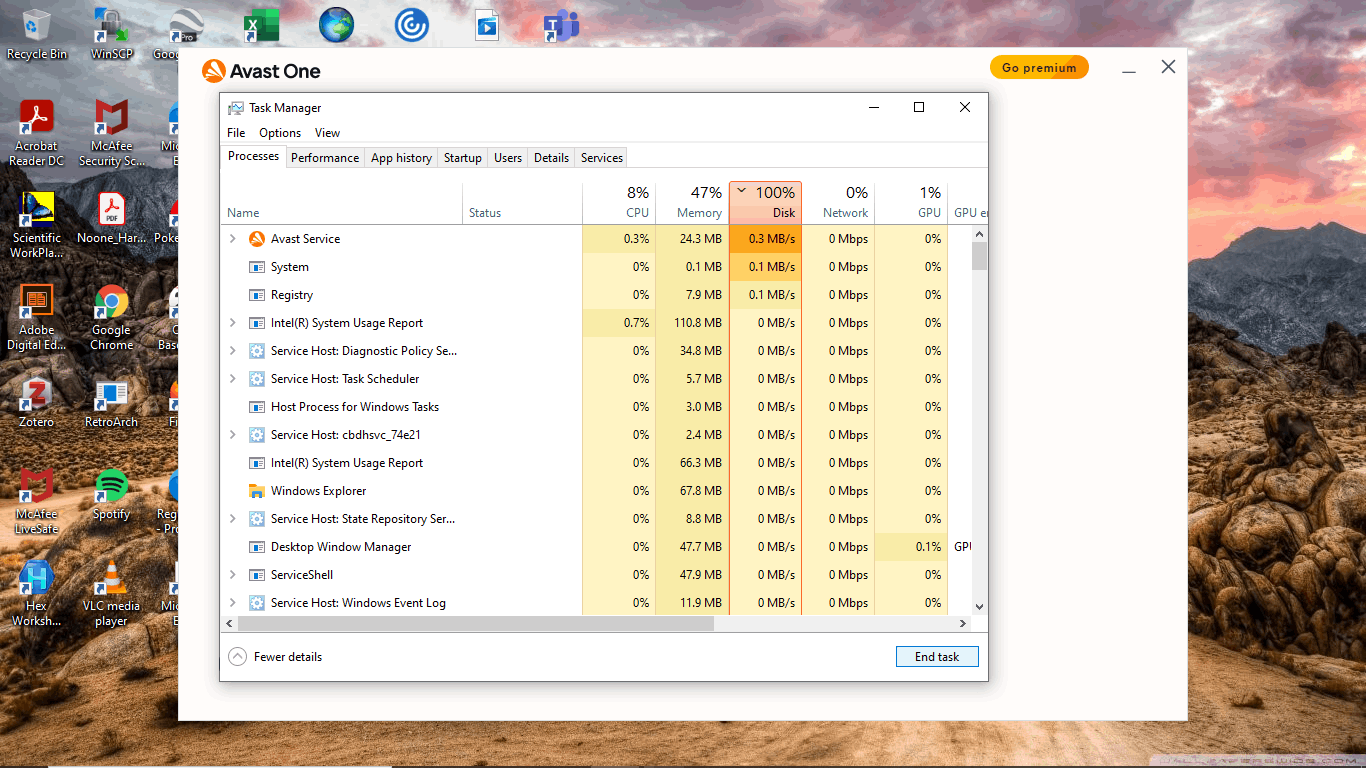Viewport: 1366px width, 768px height.
Task: Expand Service Host: cbdhsvc_74e21
Action: 233,435
